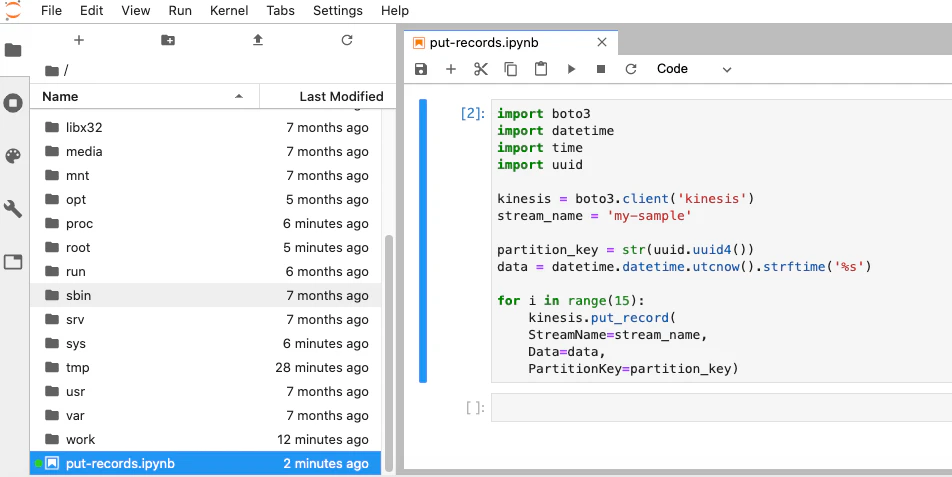
Task: Click the JupyterLab logo
Action: point(13,10)
